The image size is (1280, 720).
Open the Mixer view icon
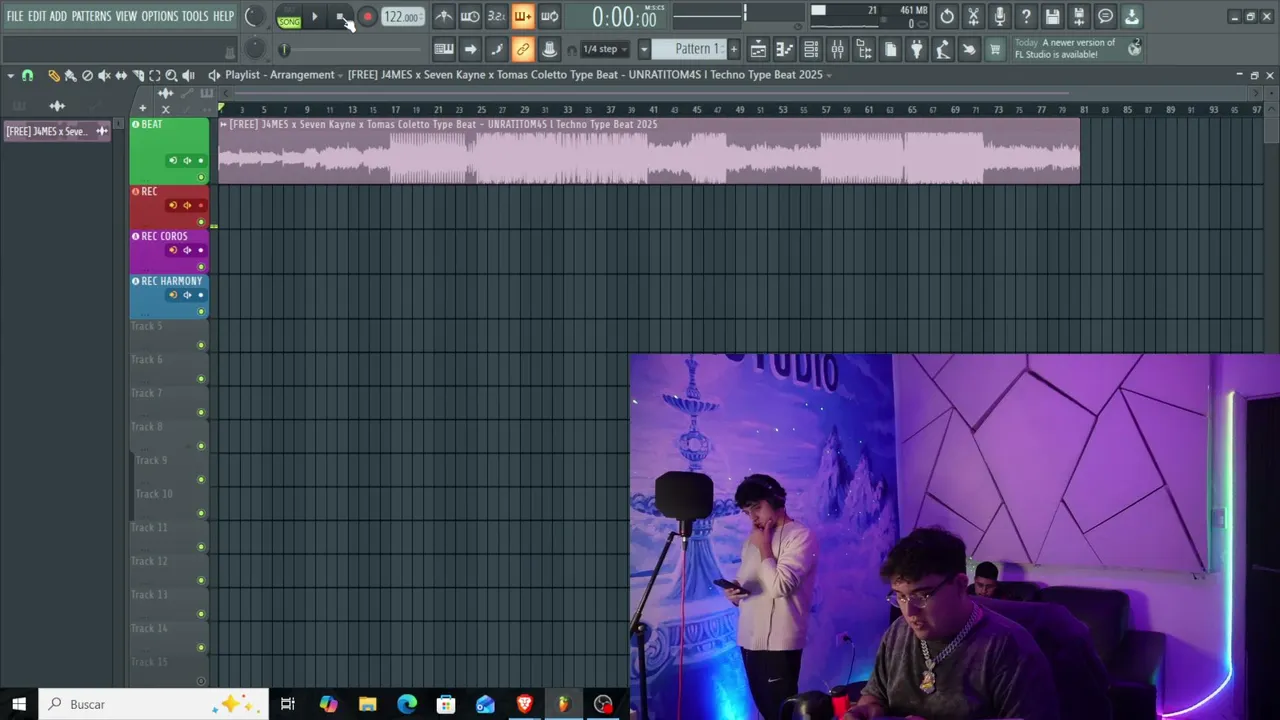837,49
